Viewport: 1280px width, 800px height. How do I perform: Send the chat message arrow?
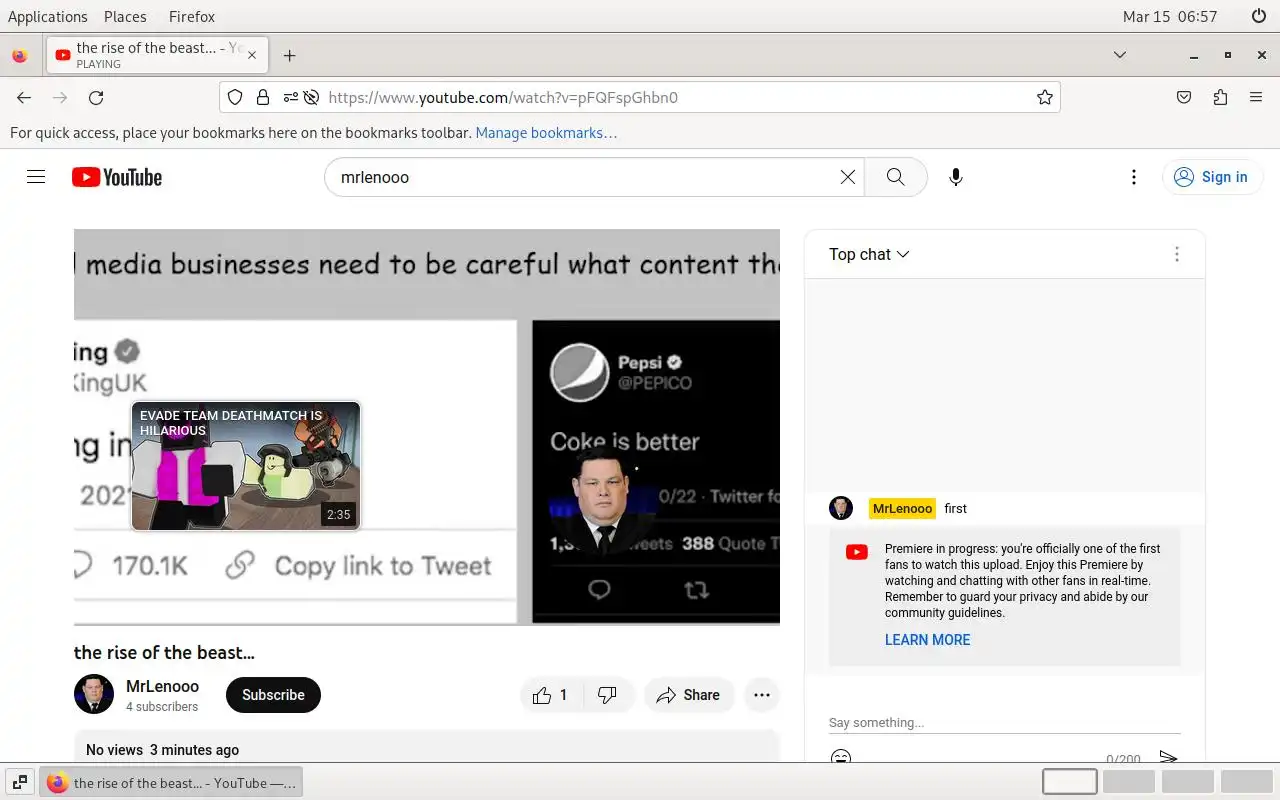coord(1168,758)
